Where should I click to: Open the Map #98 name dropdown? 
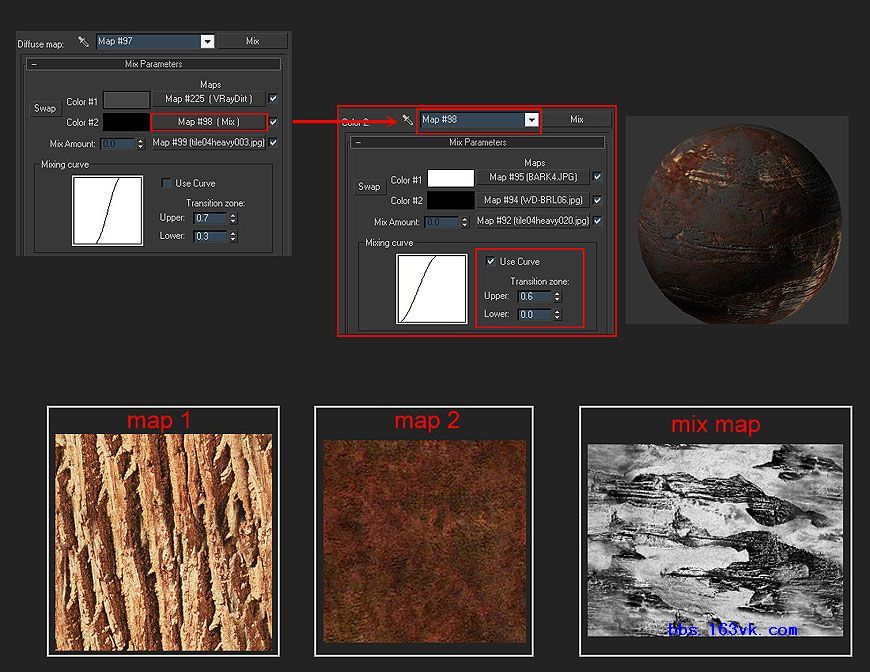531,120
